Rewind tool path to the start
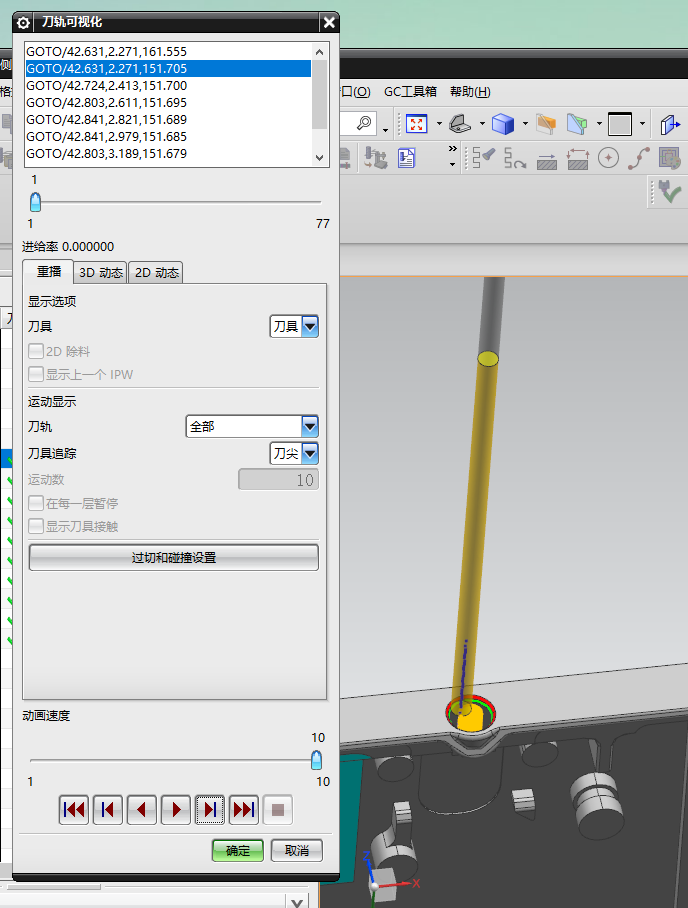This screenshot has width=688, height=908. pyautogui.click(x=74, y=810)
